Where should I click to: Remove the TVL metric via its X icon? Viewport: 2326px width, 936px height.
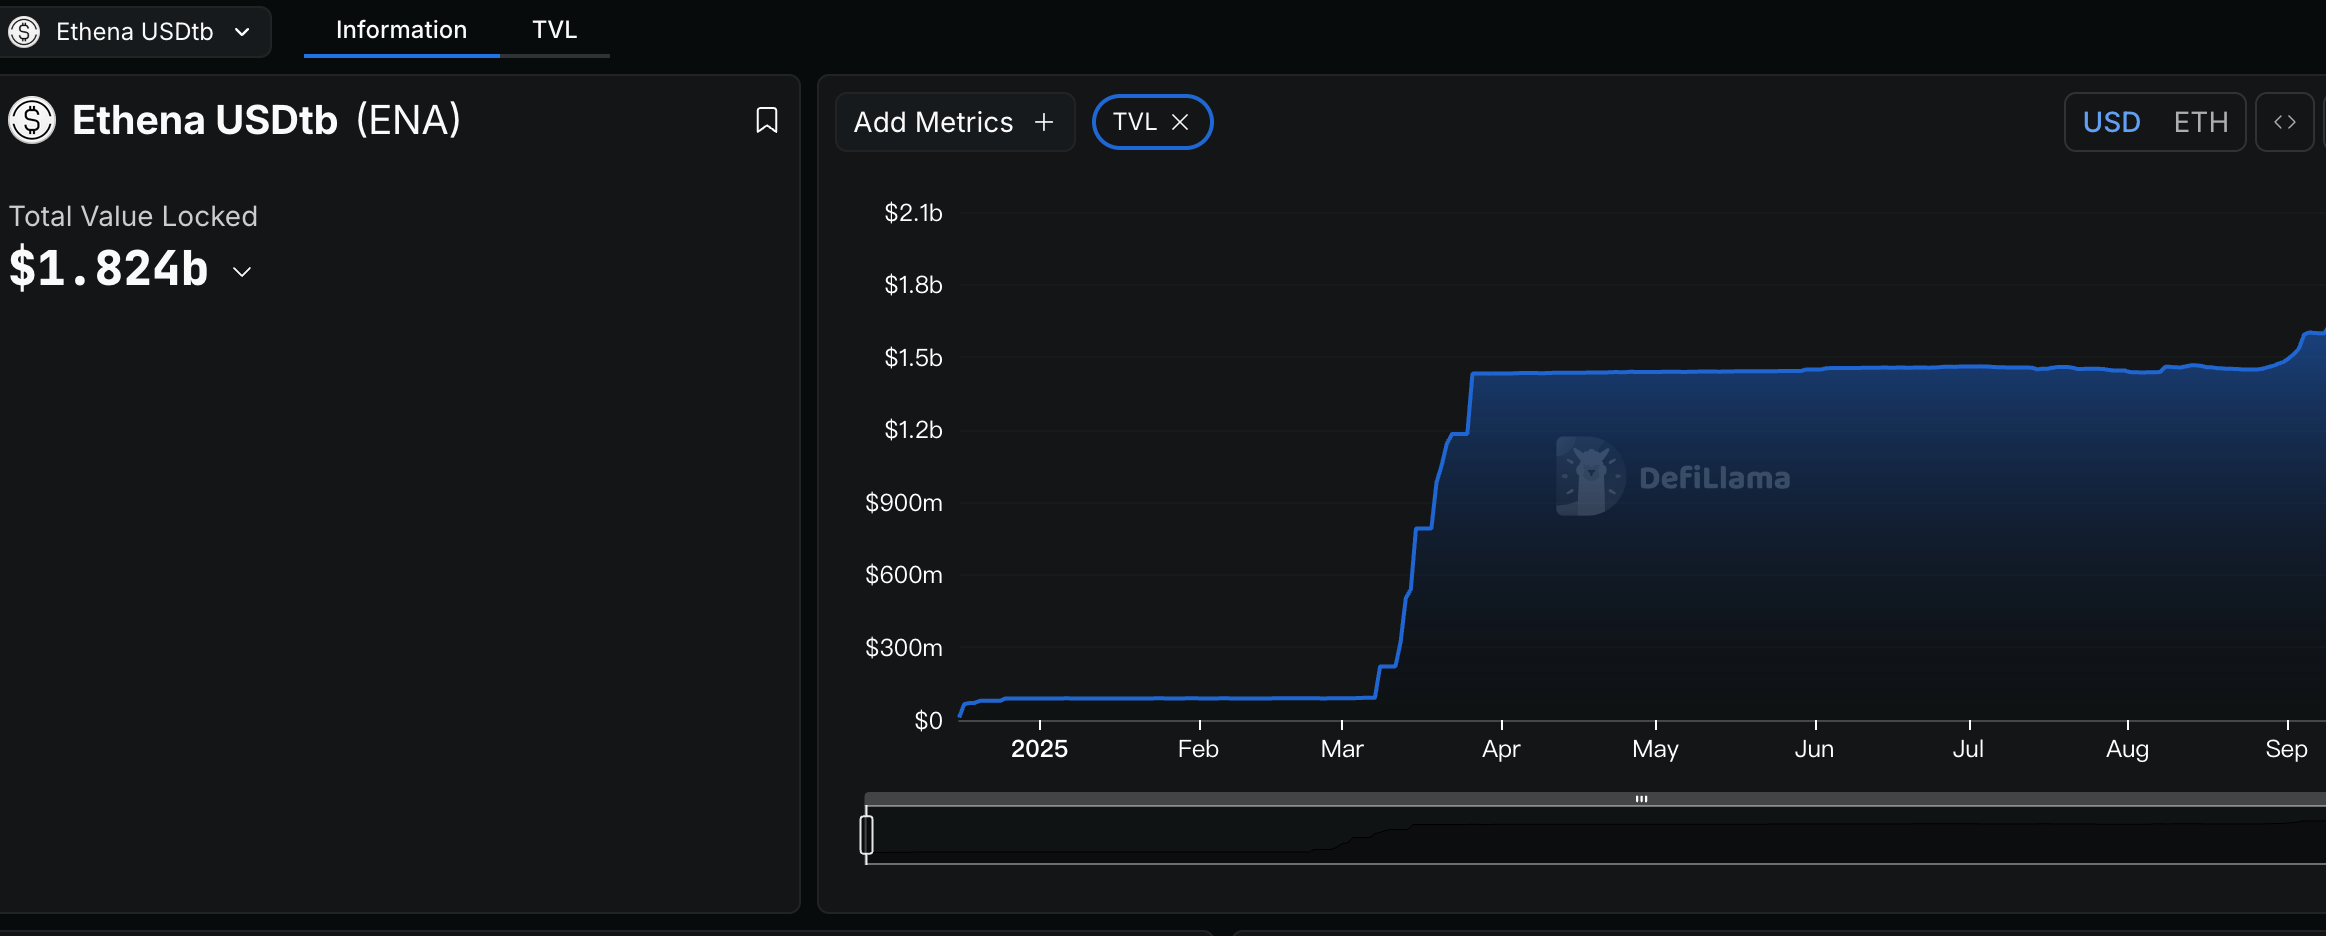click(1181, 121)
